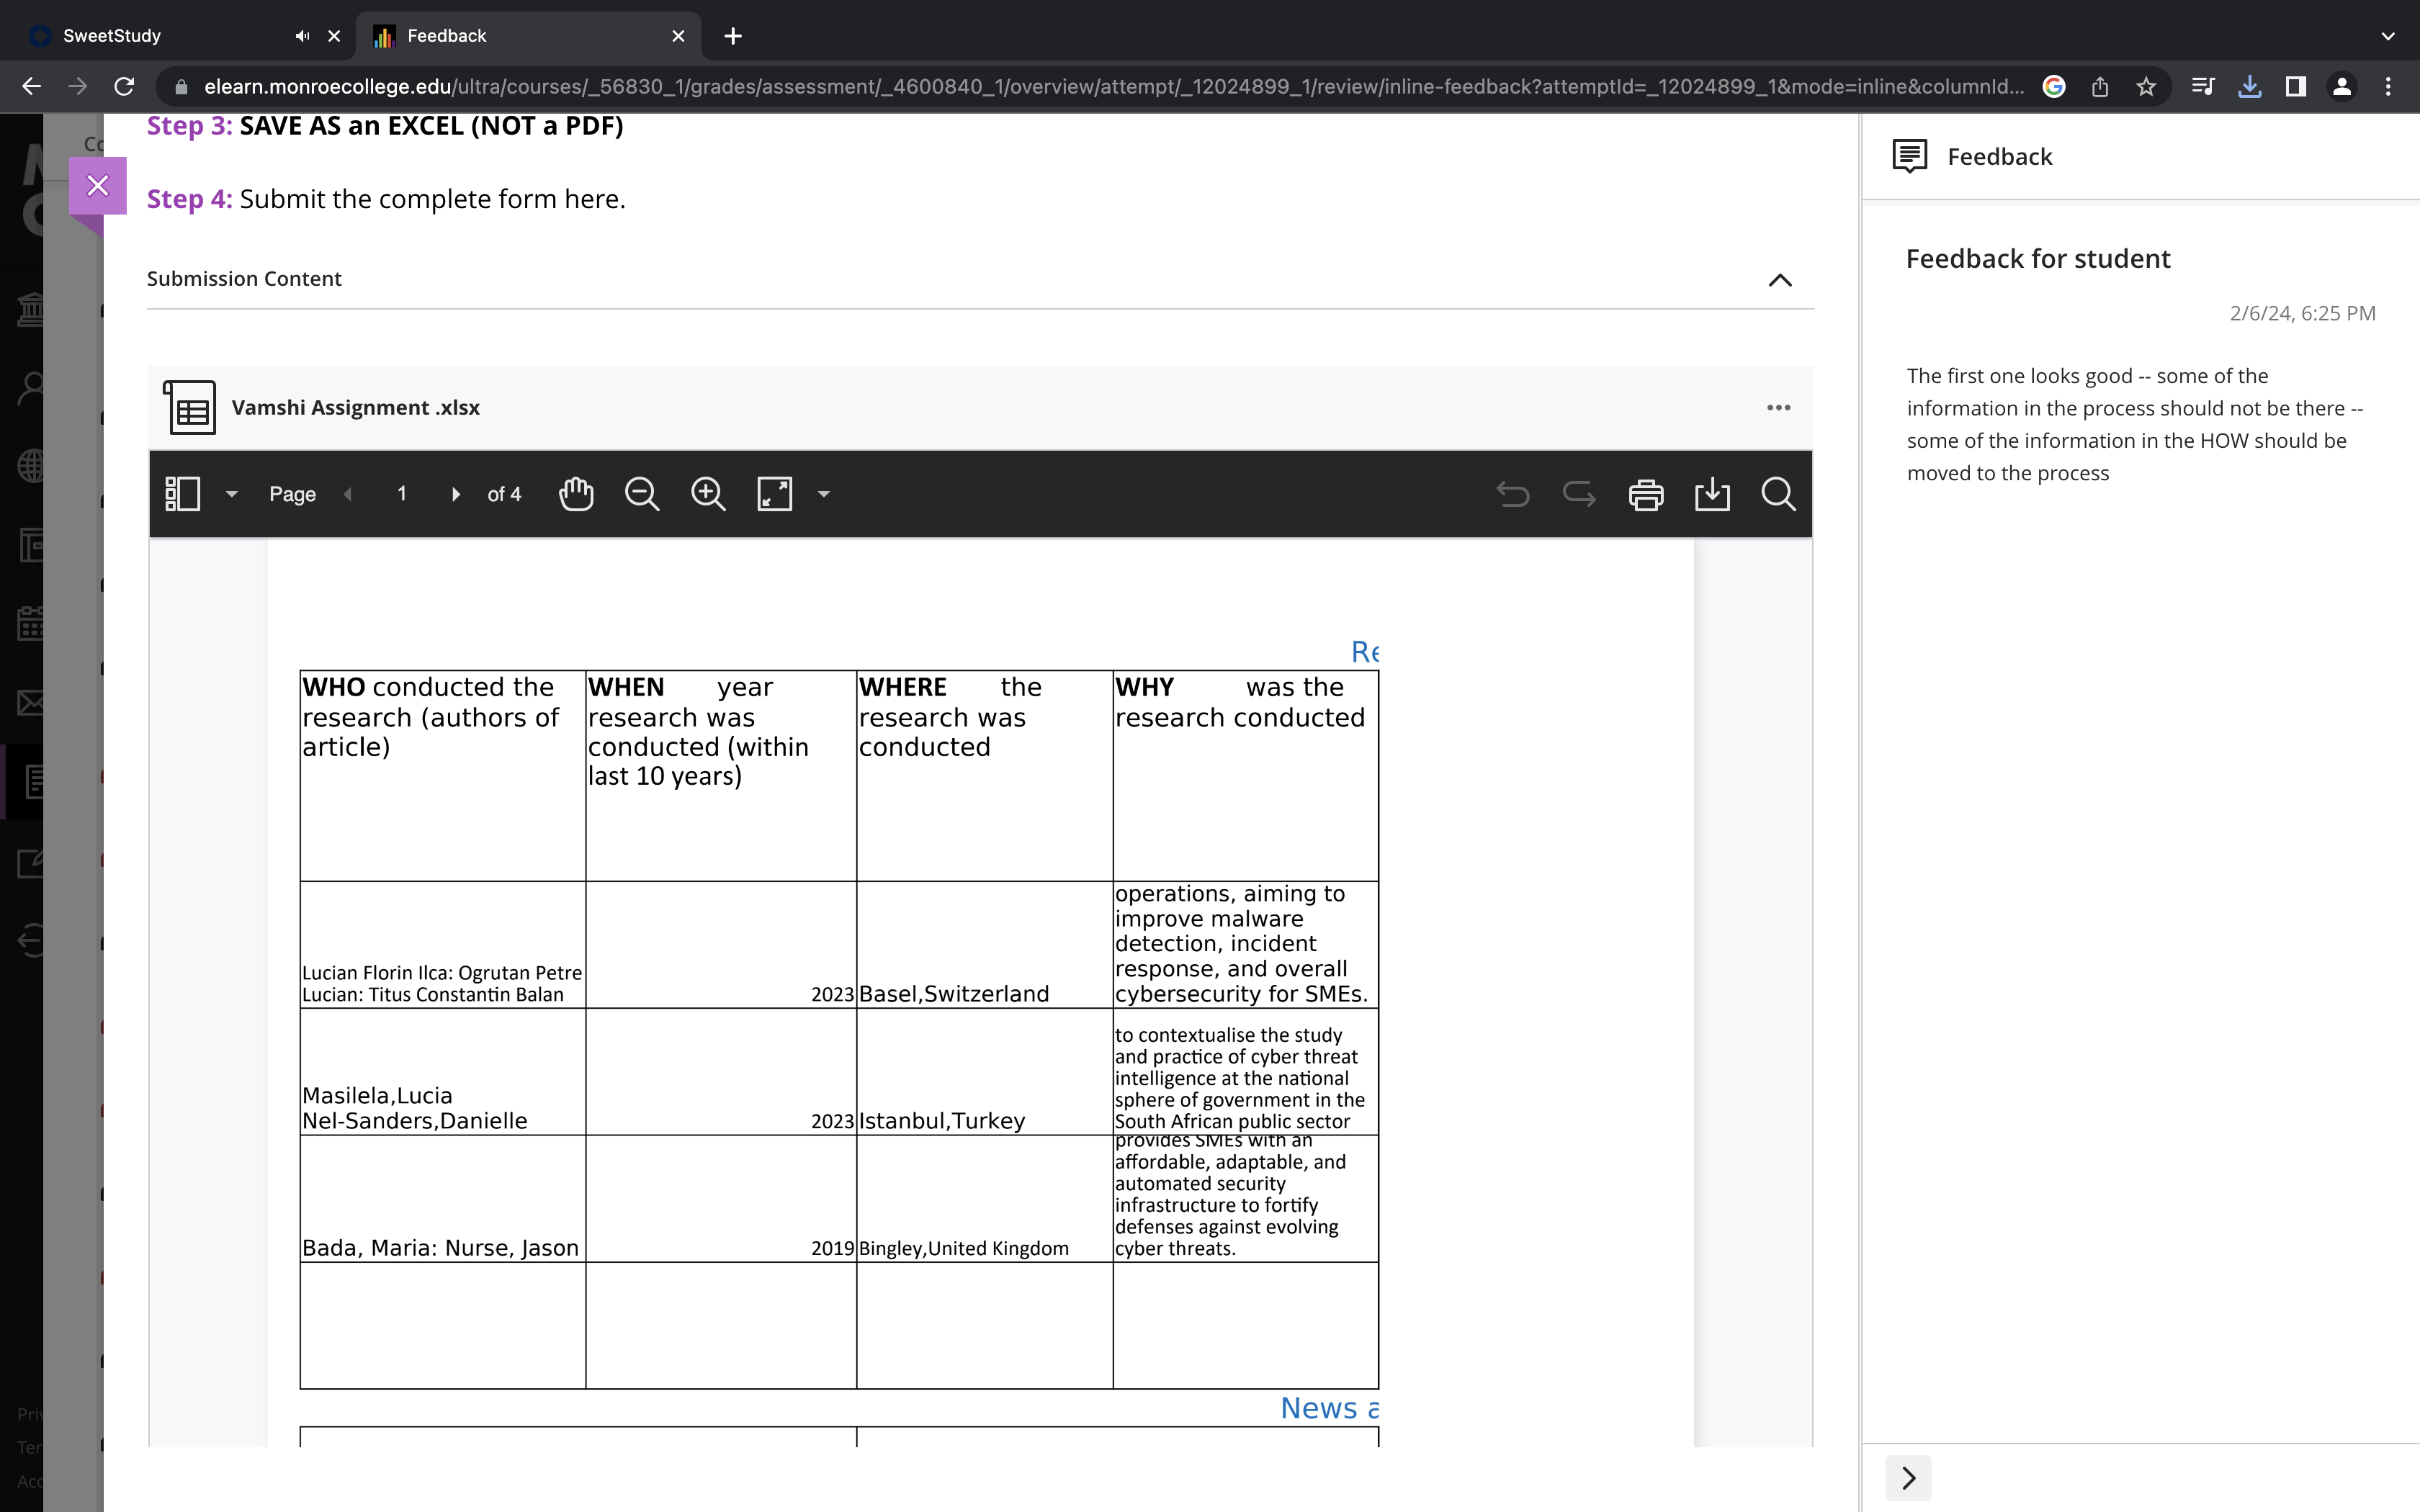The height and width of the screenshot is (1512, 2420).
Task: Click the Feedback for student heading
Action: tap(2038, 259)
